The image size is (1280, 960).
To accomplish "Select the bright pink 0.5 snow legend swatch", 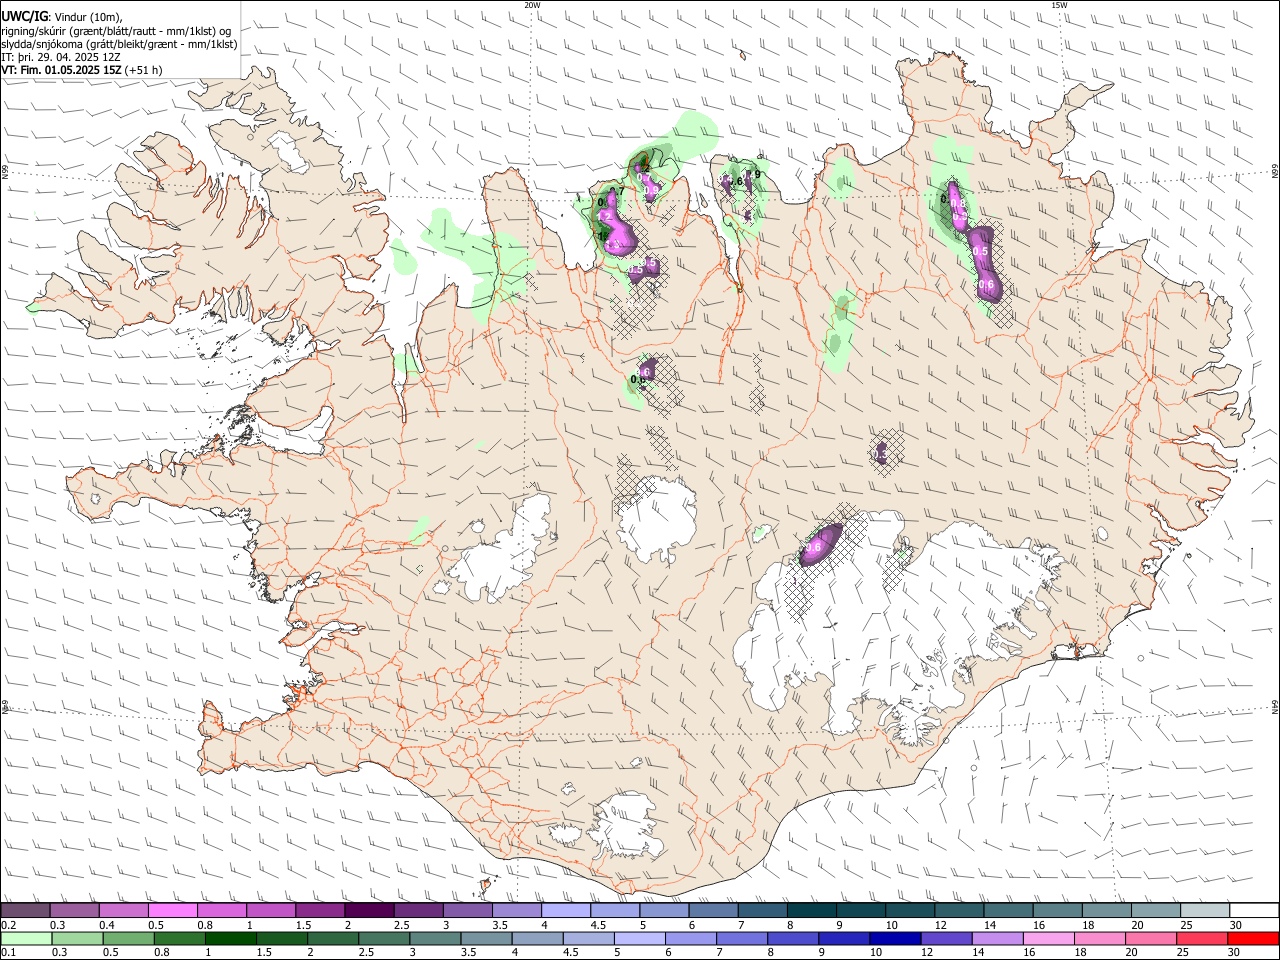I will pos(173,911).
